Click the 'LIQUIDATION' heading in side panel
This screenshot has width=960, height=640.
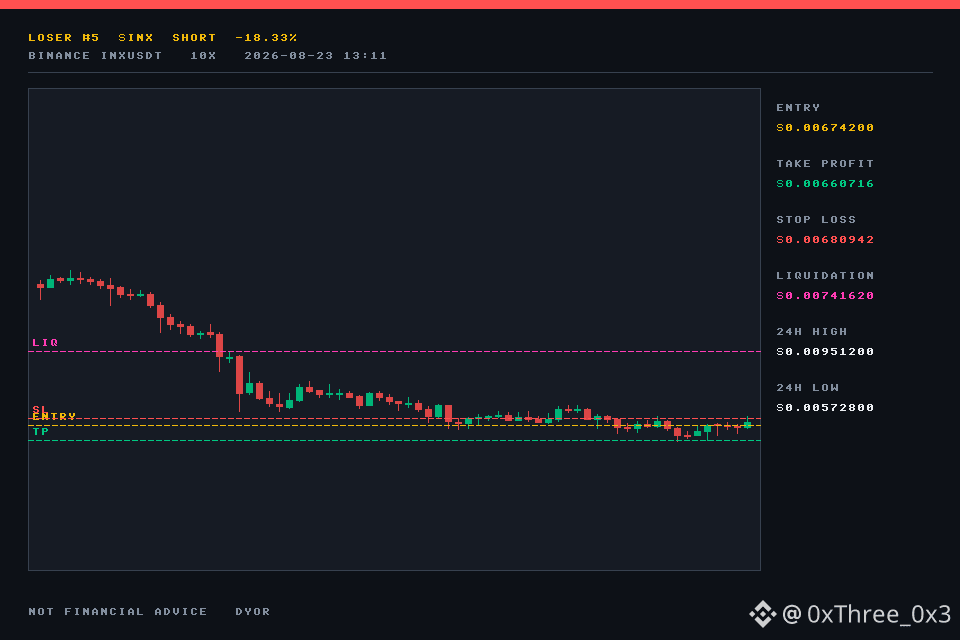point(825,276)
